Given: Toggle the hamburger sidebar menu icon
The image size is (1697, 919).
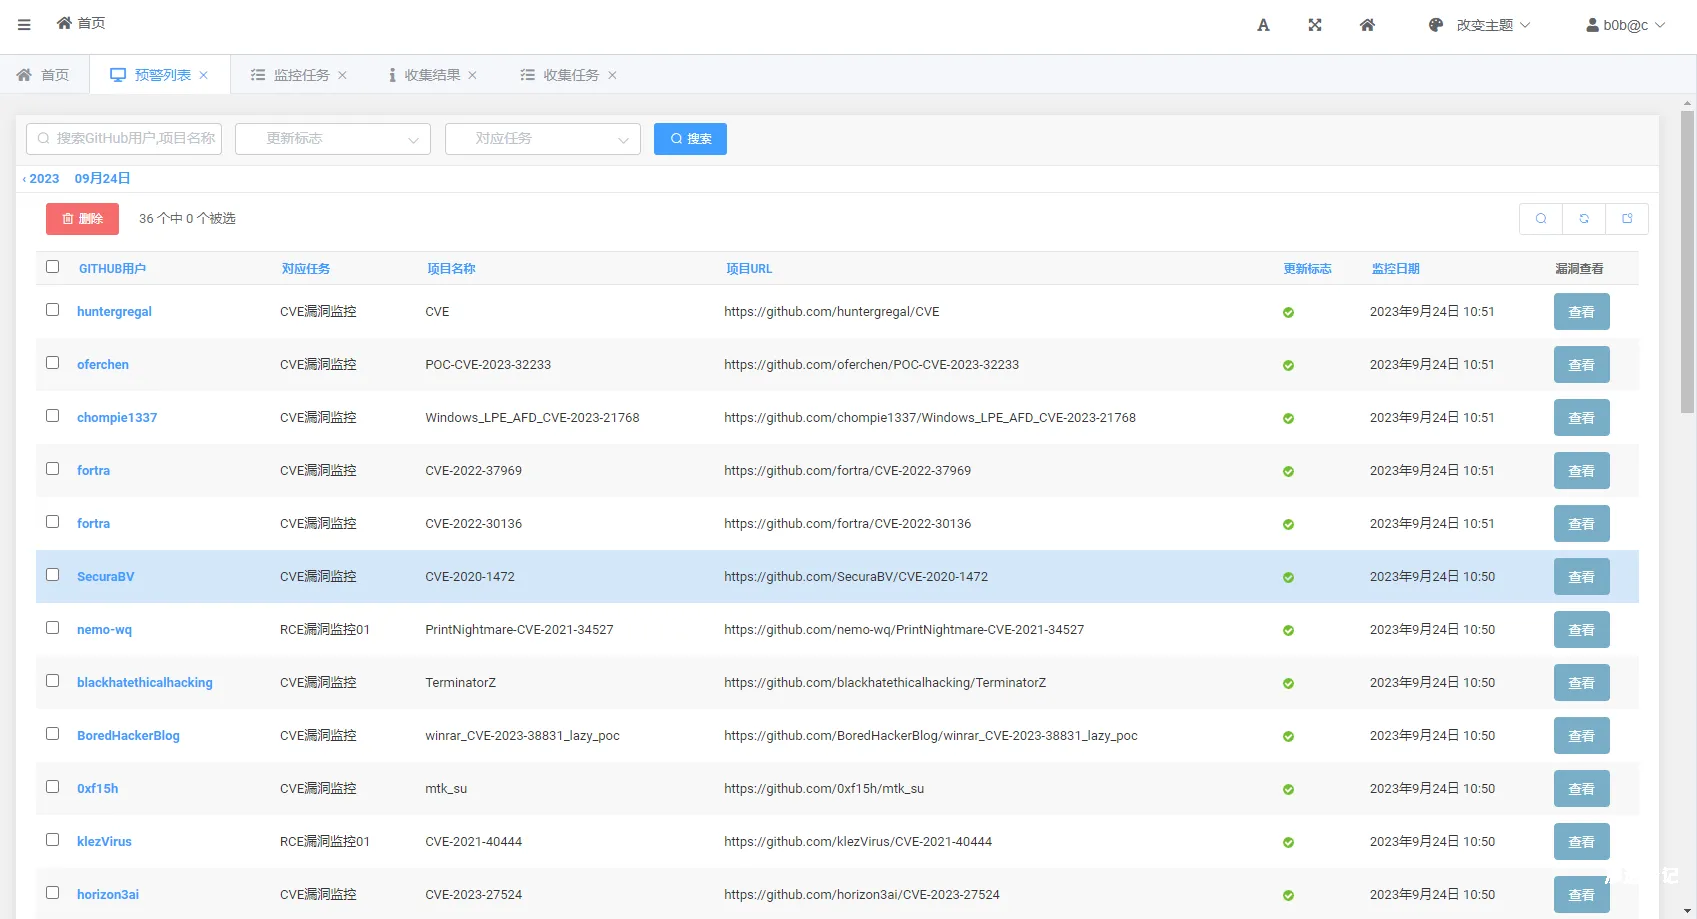Looking at the screenshot, I should (24, 25).
